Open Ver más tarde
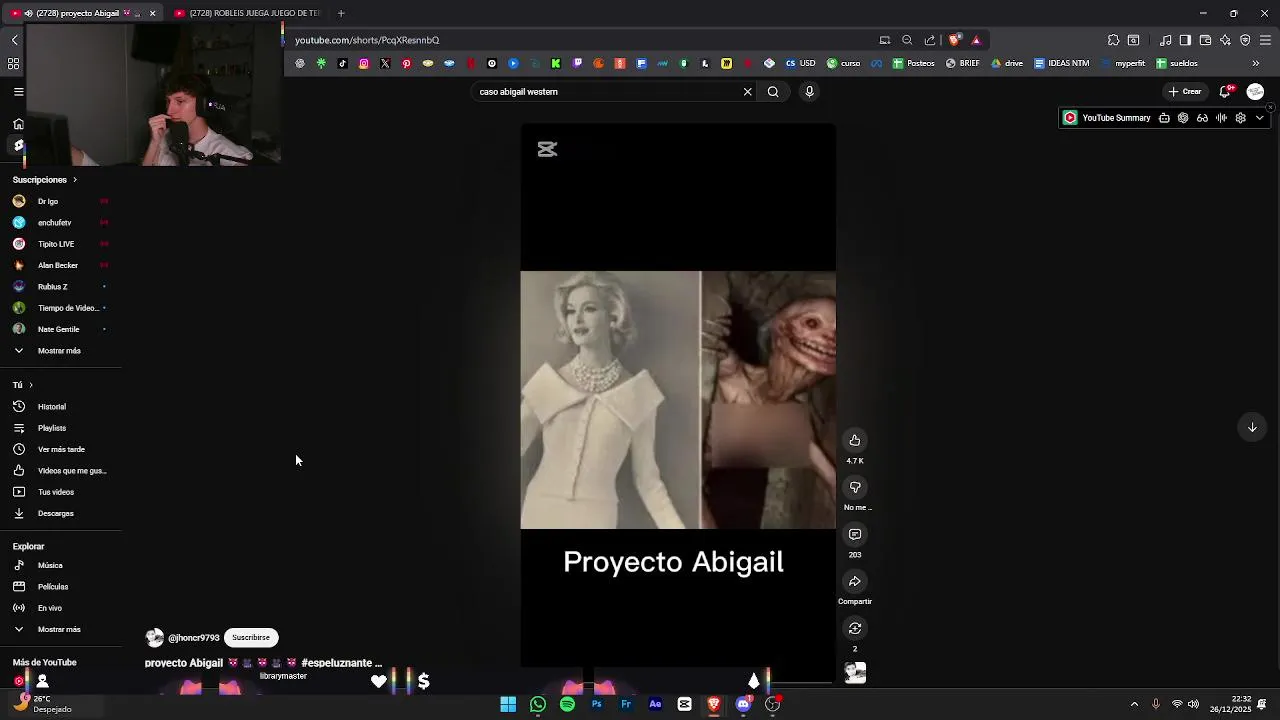This screenshot has height=720, width=1280. 60,449
